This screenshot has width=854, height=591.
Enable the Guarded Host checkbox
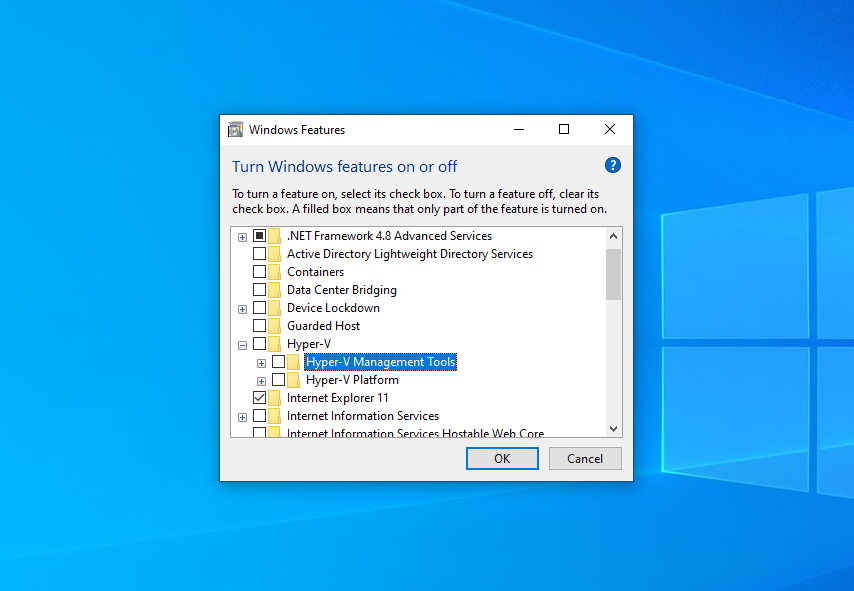pos(259,326)
